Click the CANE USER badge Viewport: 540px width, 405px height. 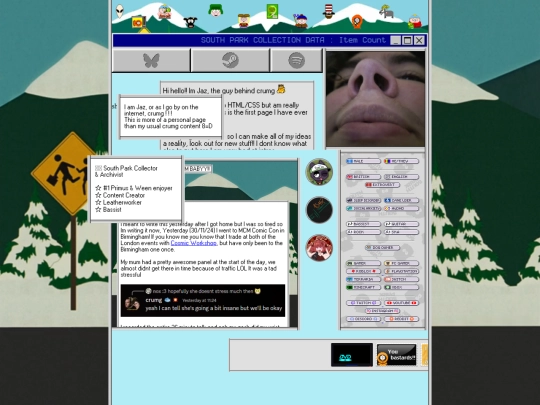click(402, 200)
